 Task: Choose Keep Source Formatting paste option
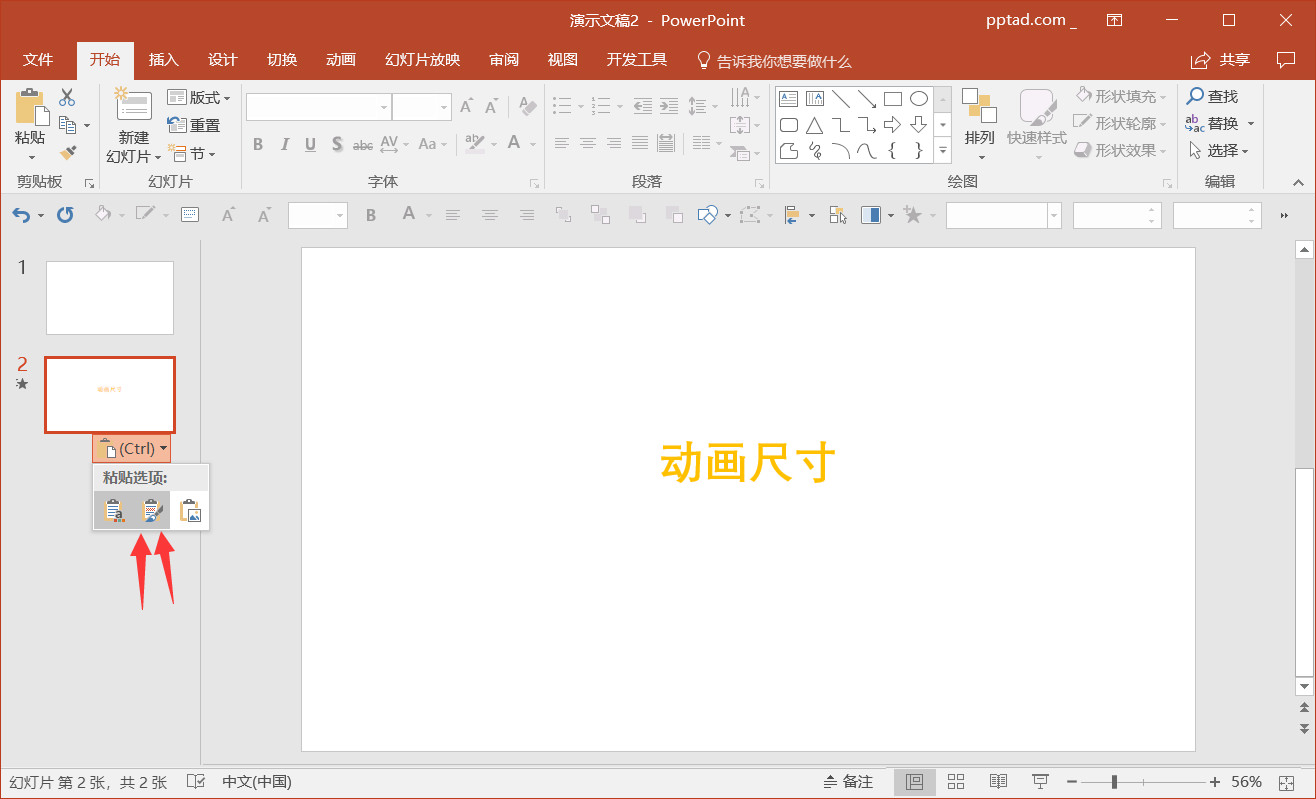pos(151,511)
